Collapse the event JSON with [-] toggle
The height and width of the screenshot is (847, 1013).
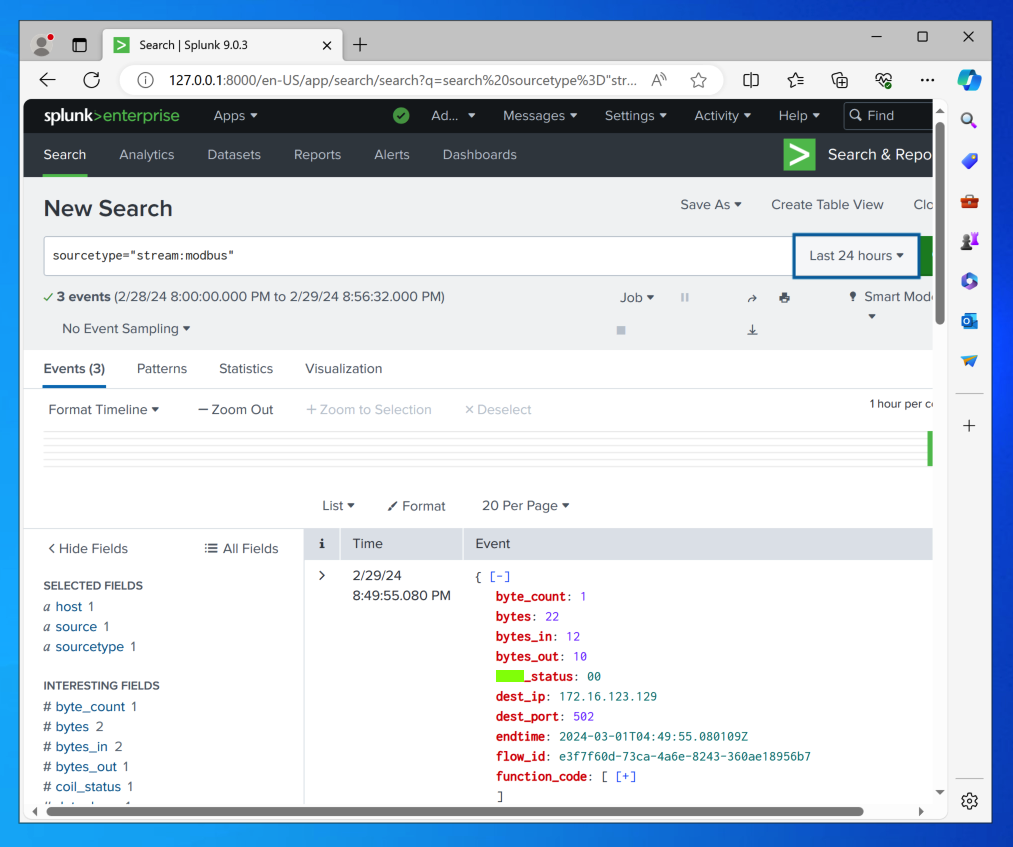[x=500, y=577]
